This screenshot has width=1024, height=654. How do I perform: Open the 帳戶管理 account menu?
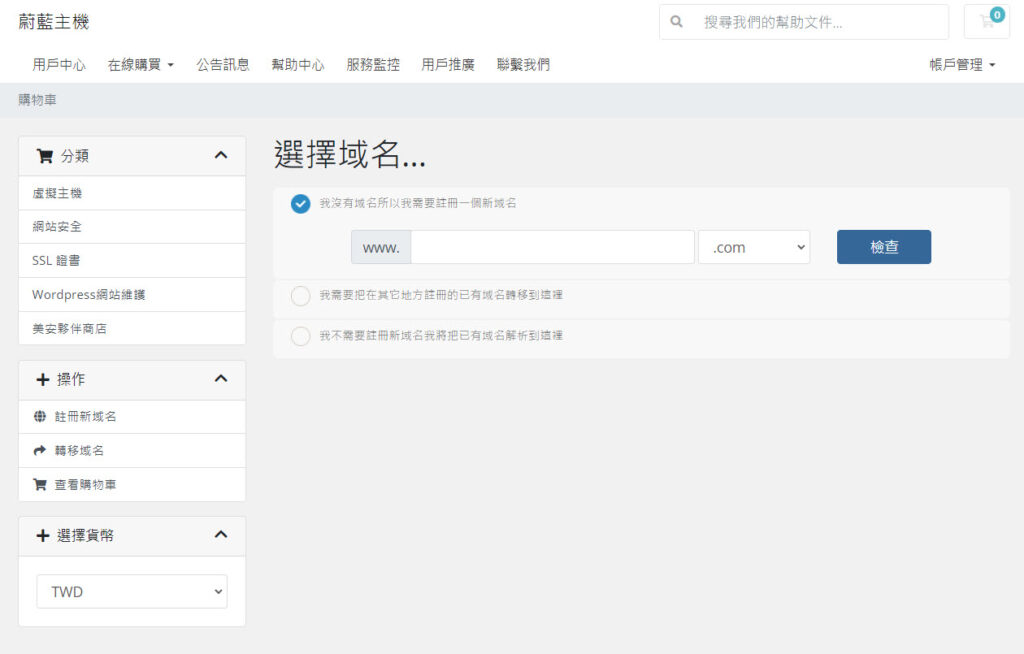[962, 65]
